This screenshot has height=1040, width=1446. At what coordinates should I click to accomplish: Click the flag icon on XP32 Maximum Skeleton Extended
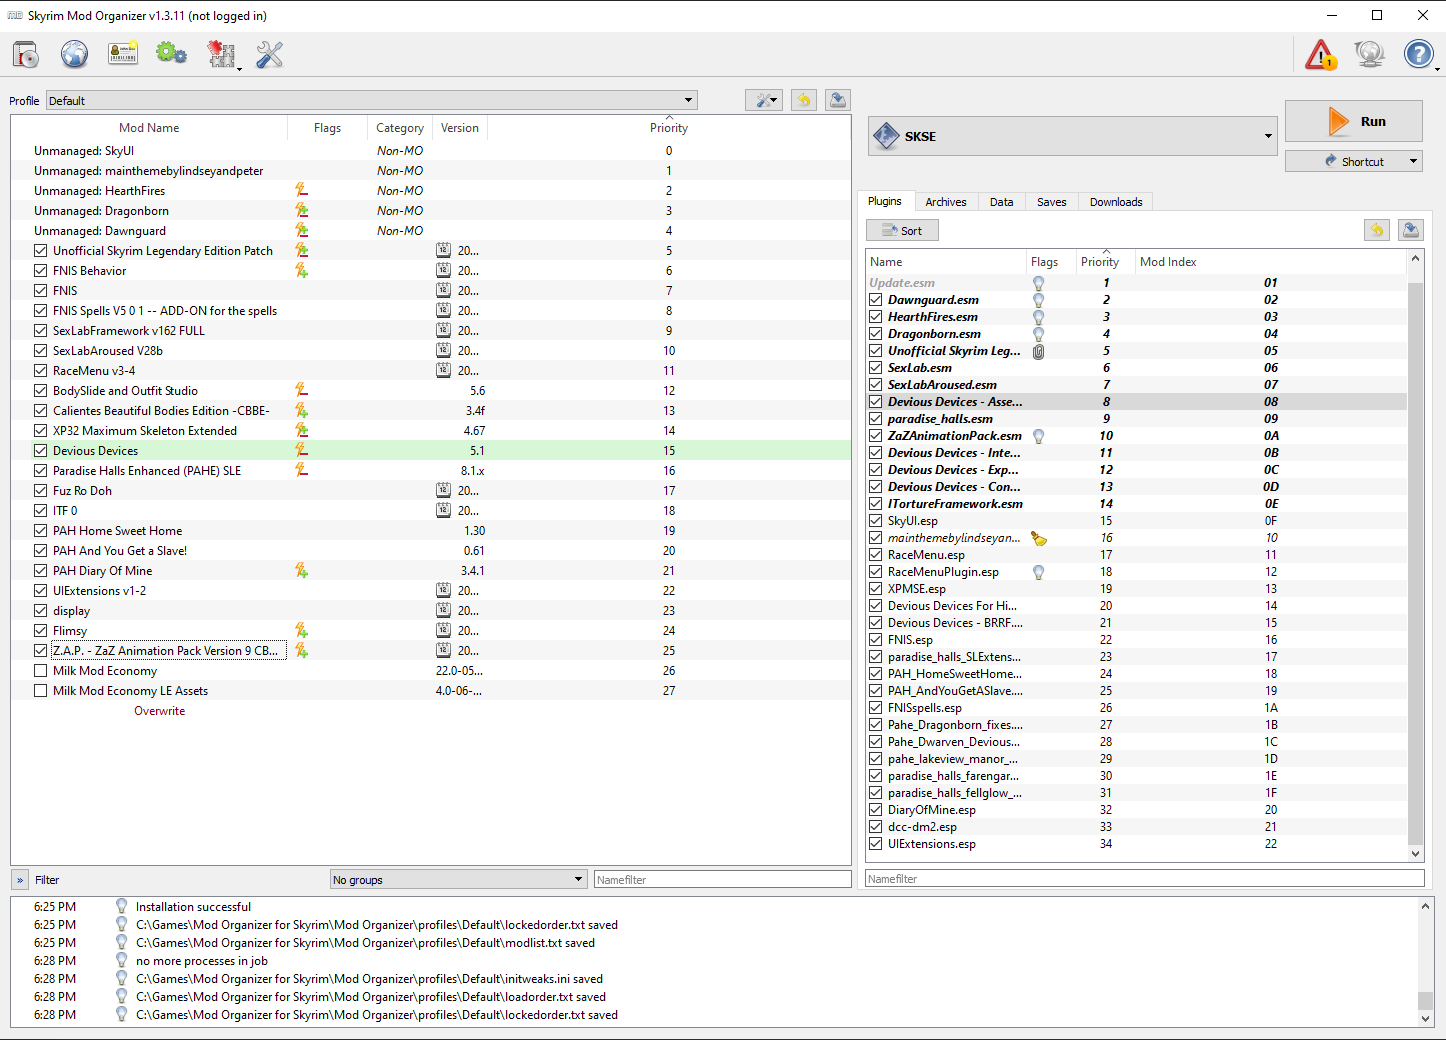(301, 430)
